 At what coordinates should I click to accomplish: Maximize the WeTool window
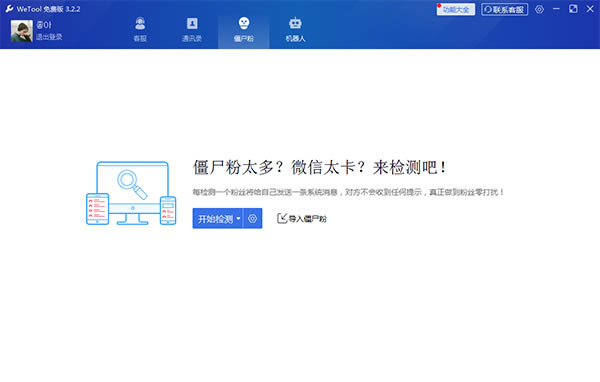pos(573,9)
